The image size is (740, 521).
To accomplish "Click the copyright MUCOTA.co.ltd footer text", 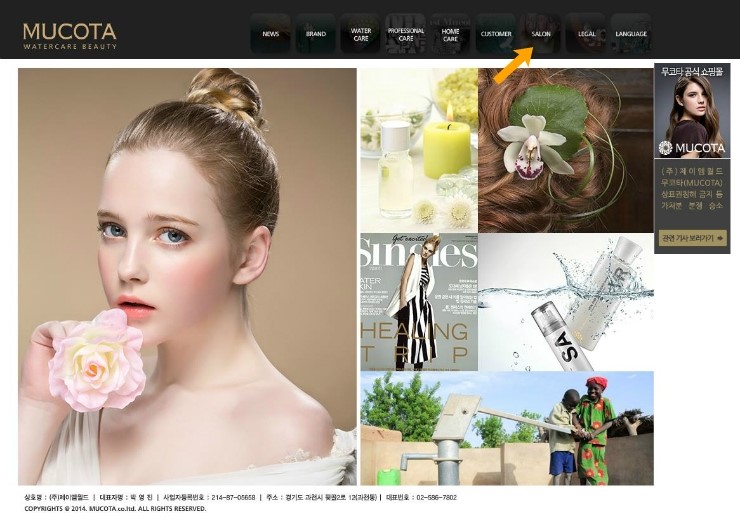I will [x=115, y=509].
